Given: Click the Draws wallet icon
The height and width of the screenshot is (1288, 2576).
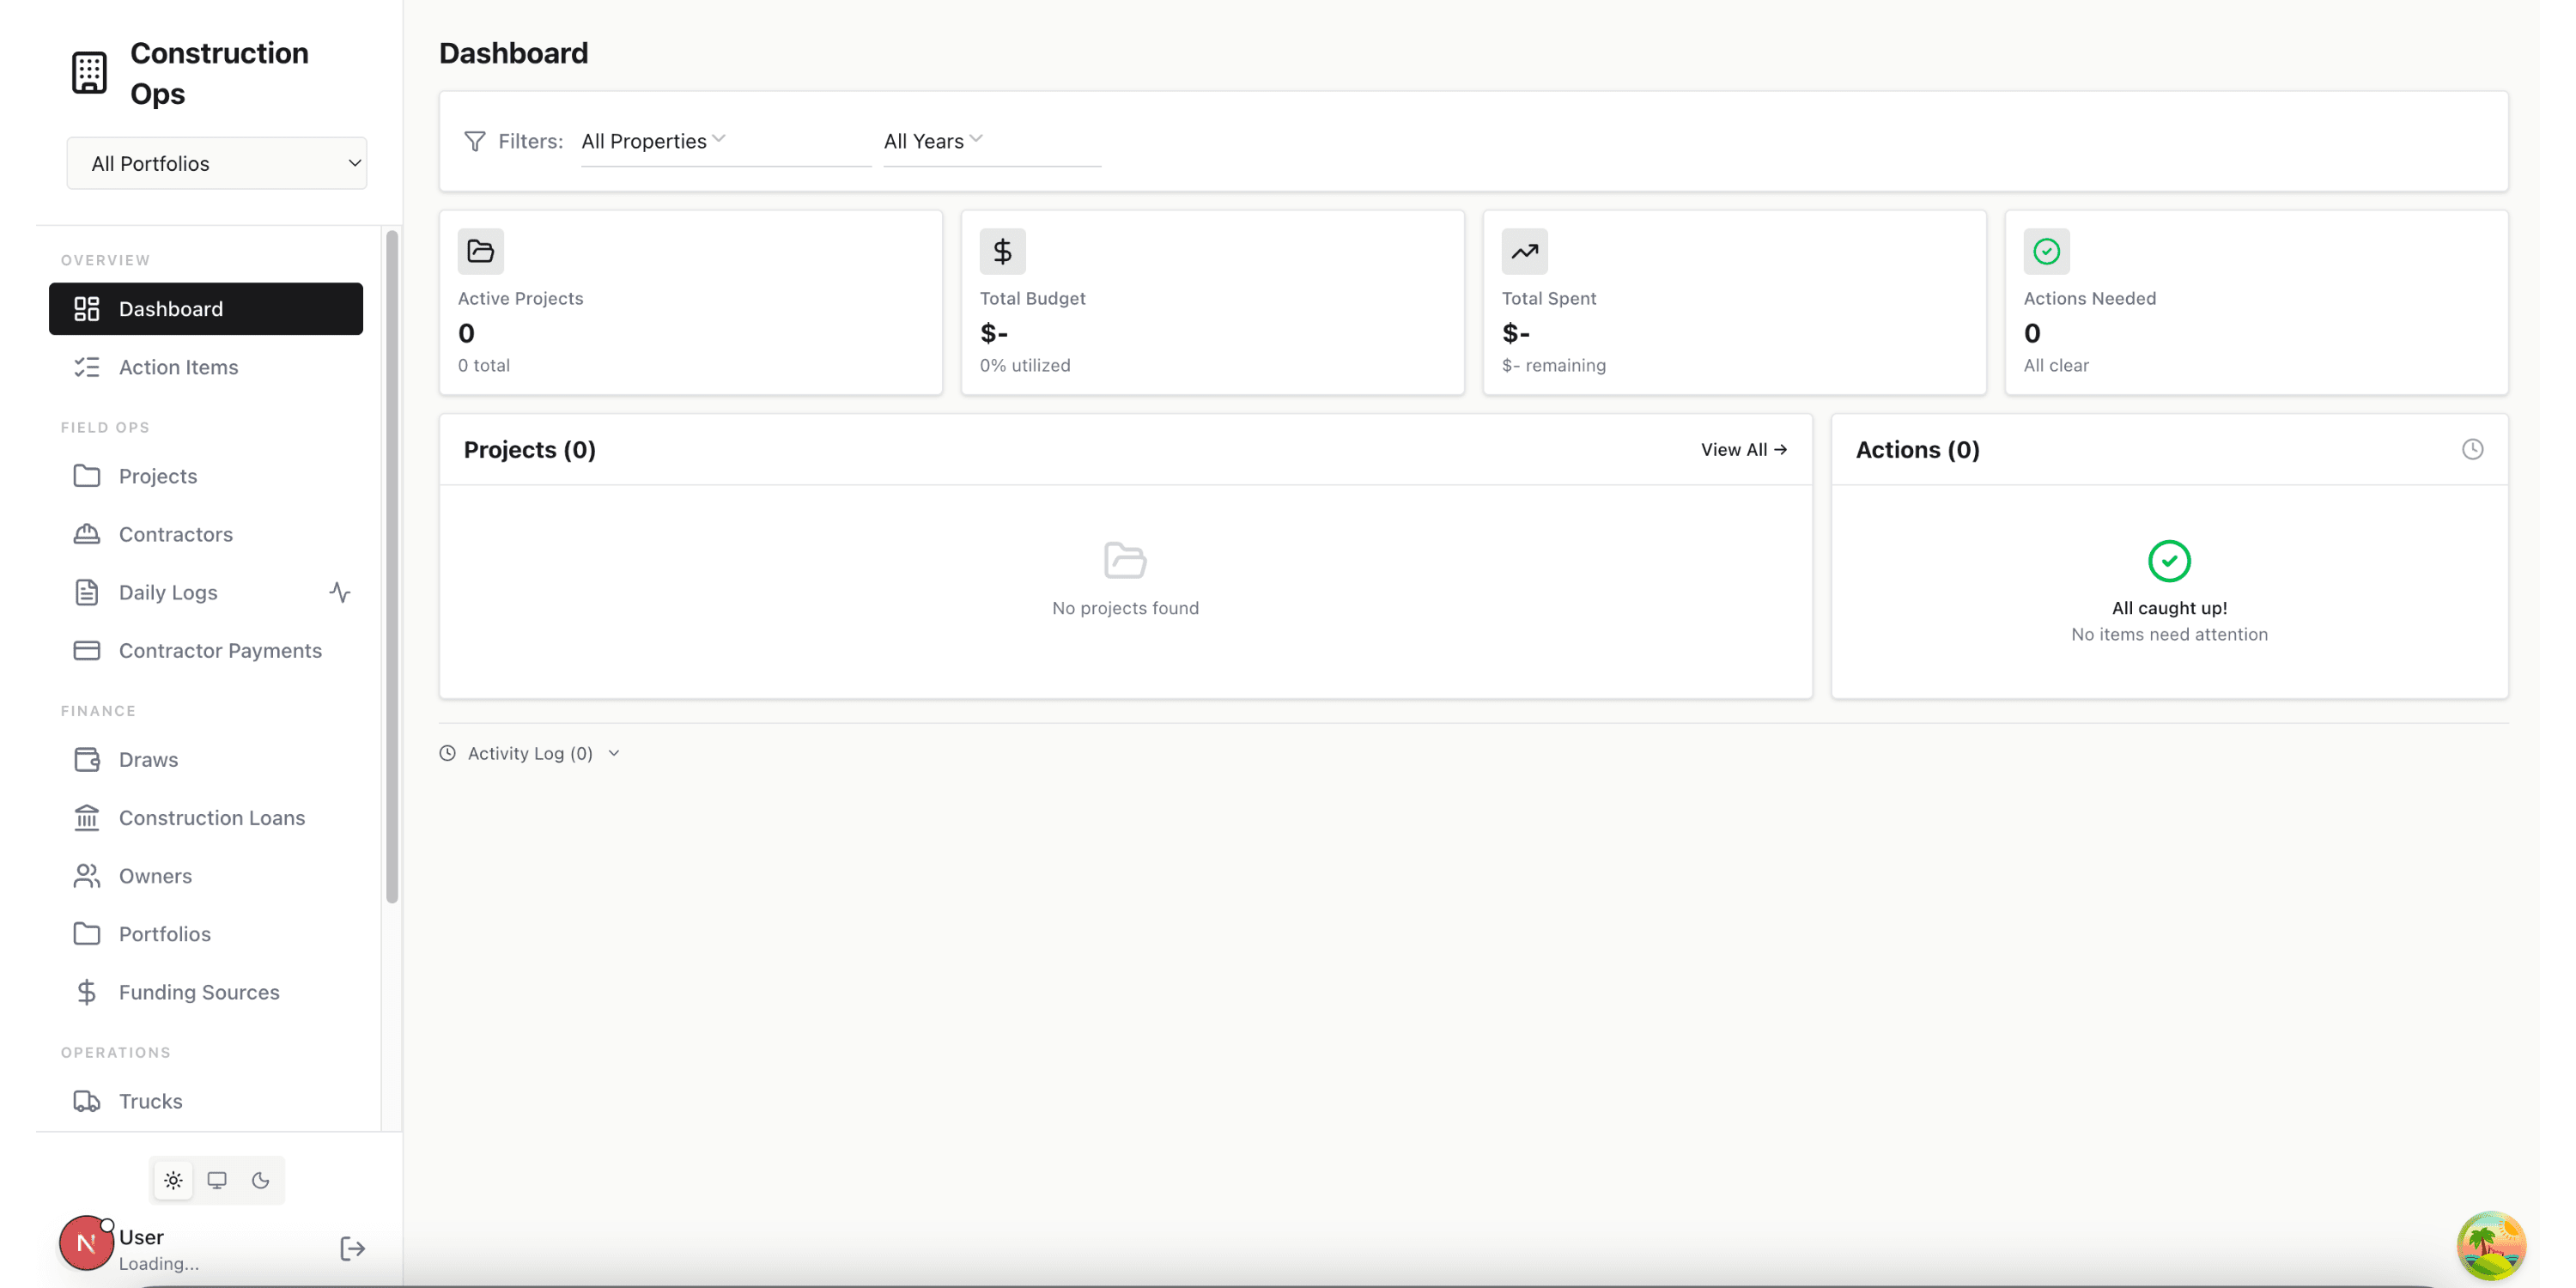Looking at the screenshot, I should (87, 759).
